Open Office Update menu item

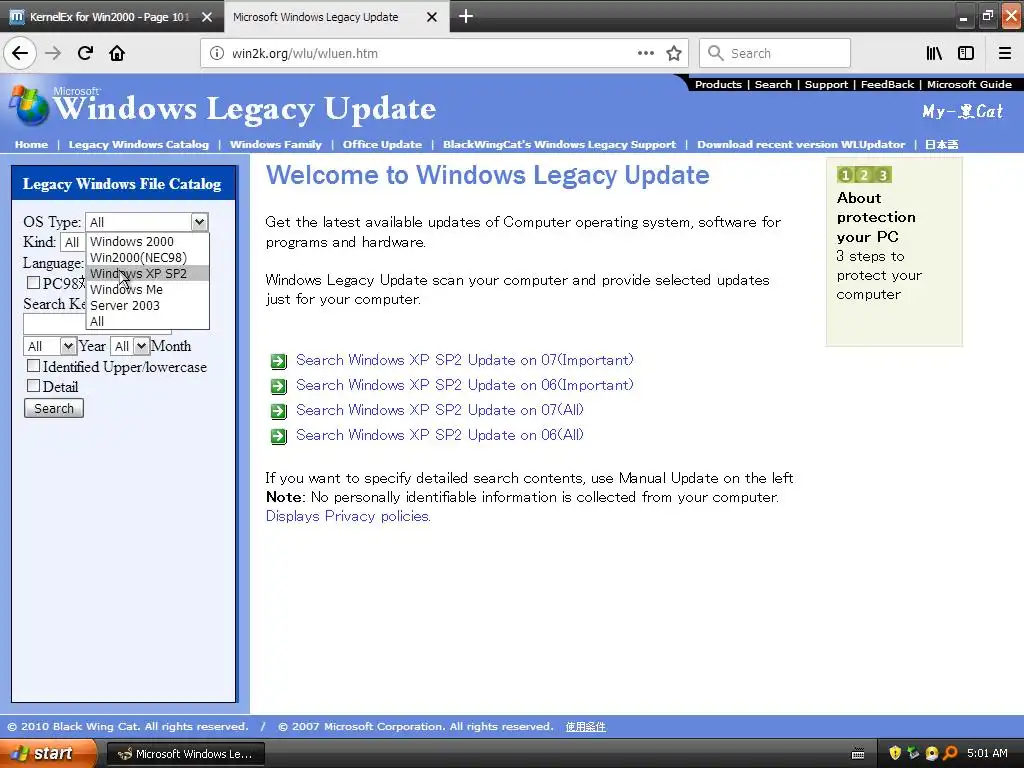point(382,144)
